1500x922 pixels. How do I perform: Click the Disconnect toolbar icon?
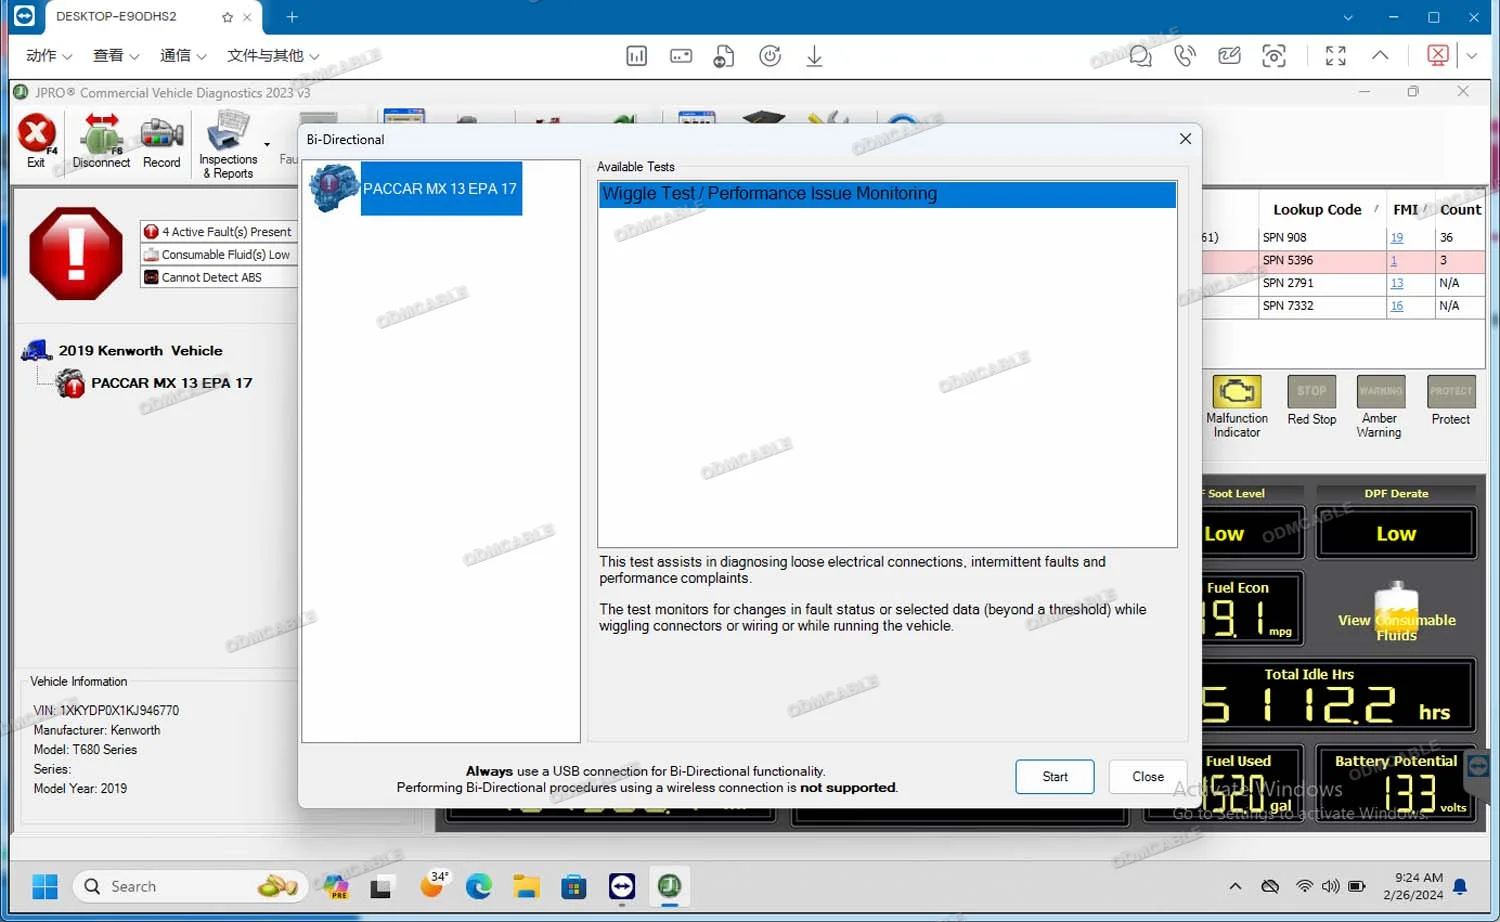(x=101, y=139)
